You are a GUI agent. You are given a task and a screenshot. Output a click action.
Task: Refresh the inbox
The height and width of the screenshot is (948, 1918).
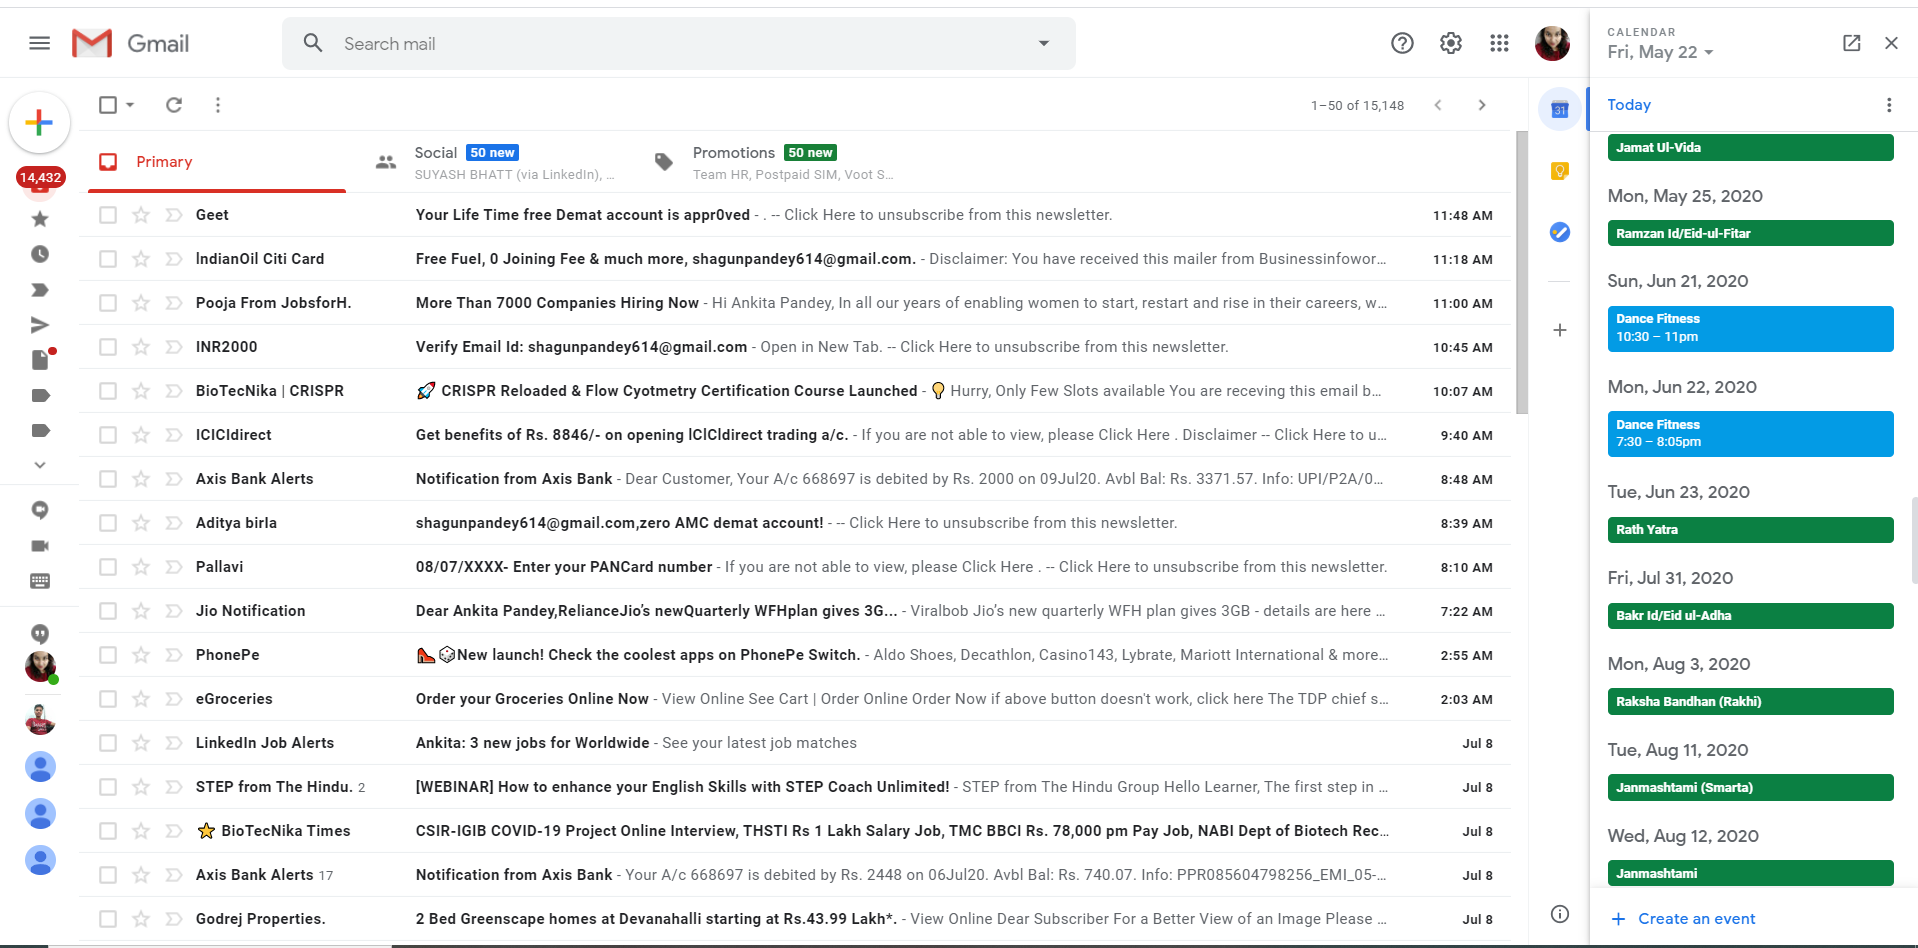click(173, 105)
